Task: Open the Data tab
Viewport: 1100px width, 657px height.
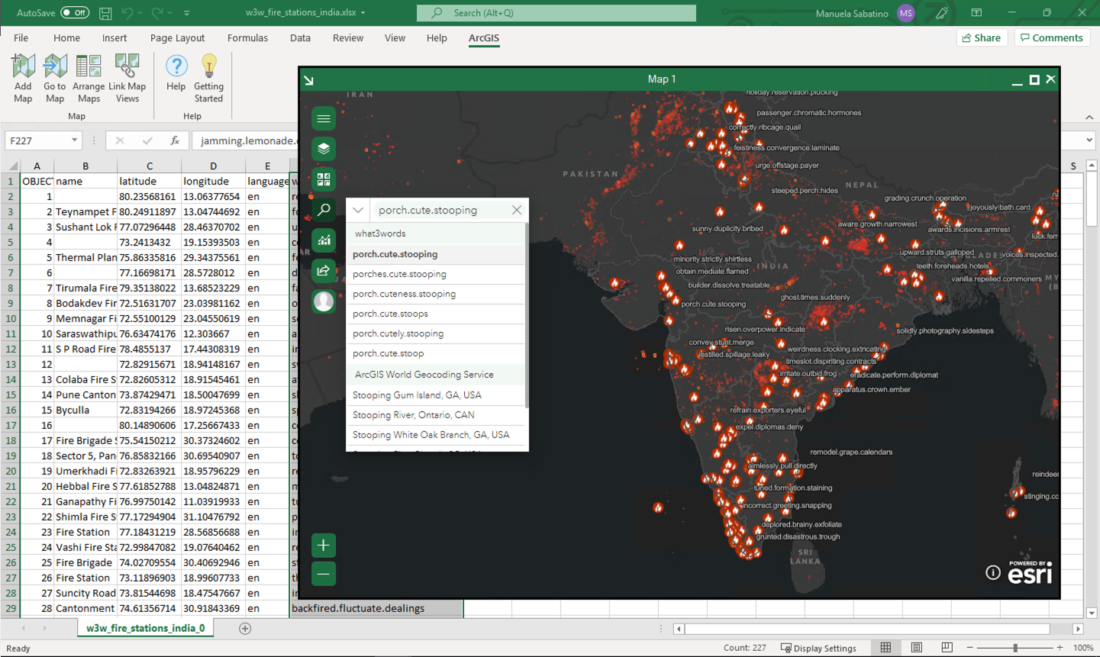Action: 300,38
